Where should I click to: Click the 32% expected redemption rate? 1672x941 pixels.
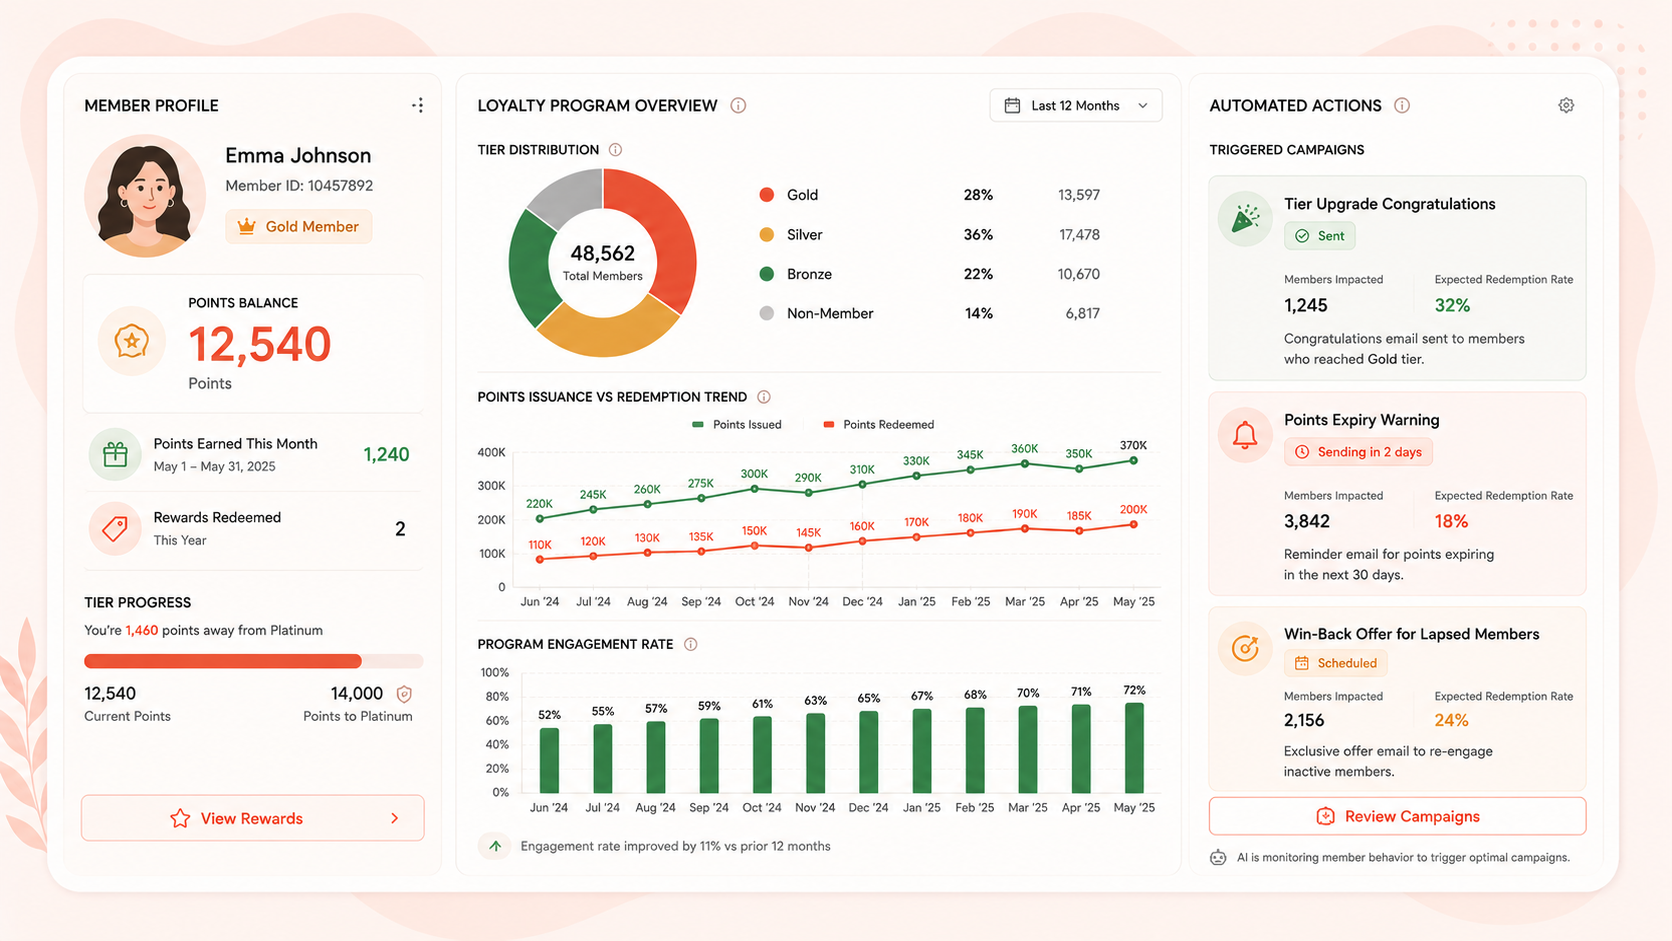coord(1452,305)
